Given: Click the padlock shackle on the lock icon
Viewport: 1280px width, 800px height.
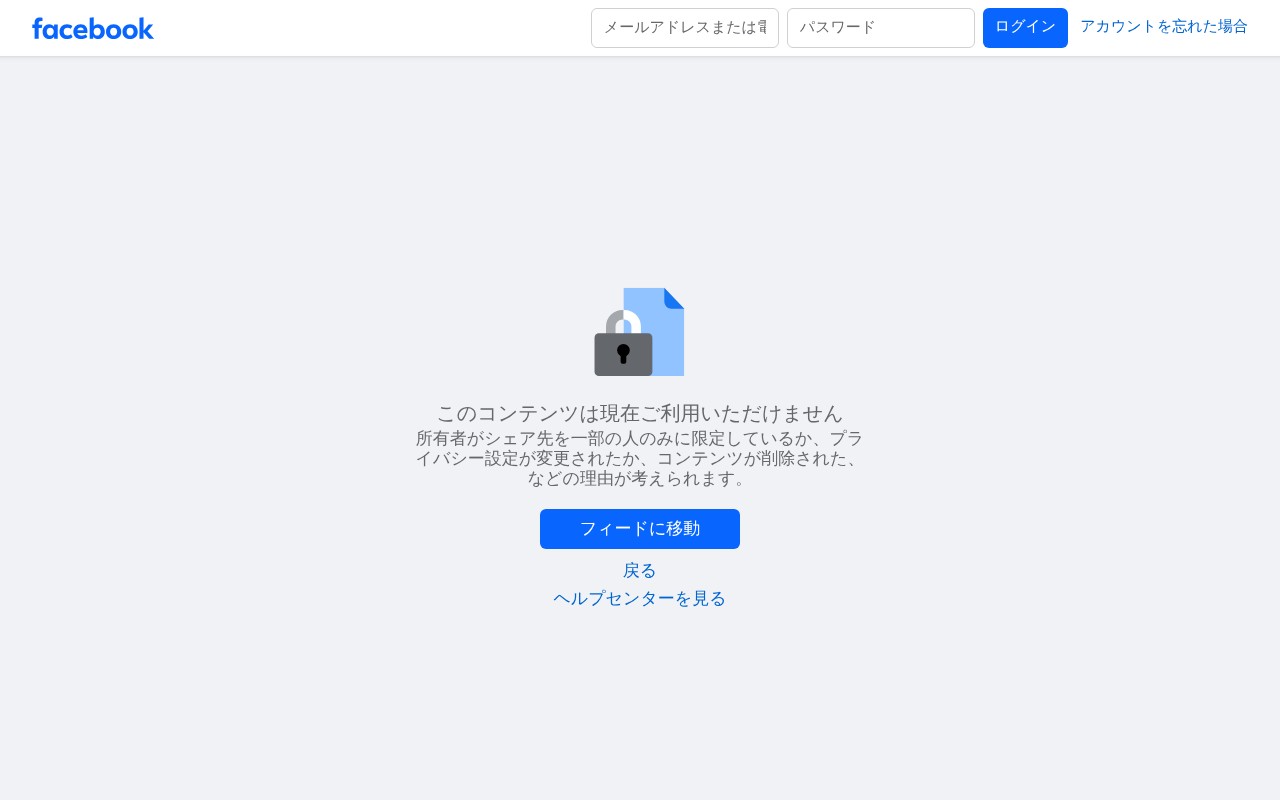Looking at the screenshot, I should point(623,322).
